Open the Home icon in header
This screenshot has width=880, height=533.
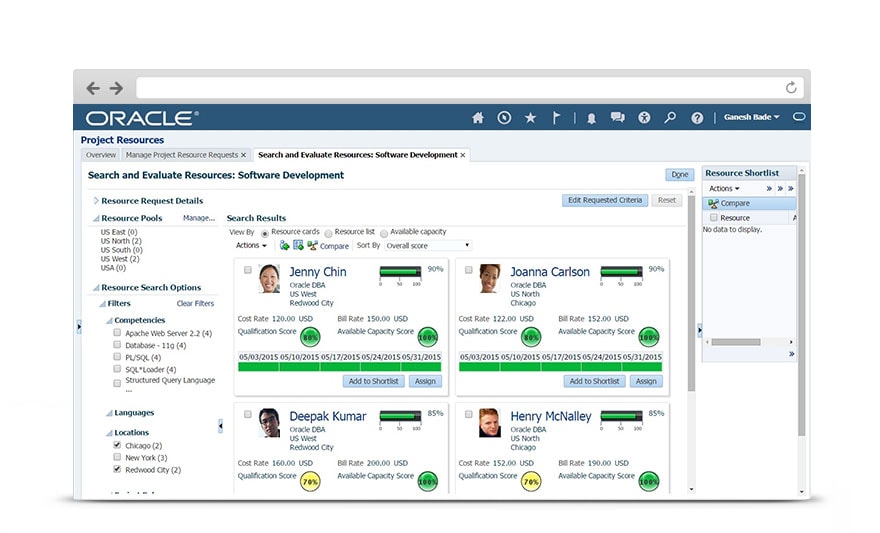[x=478, y=118]
